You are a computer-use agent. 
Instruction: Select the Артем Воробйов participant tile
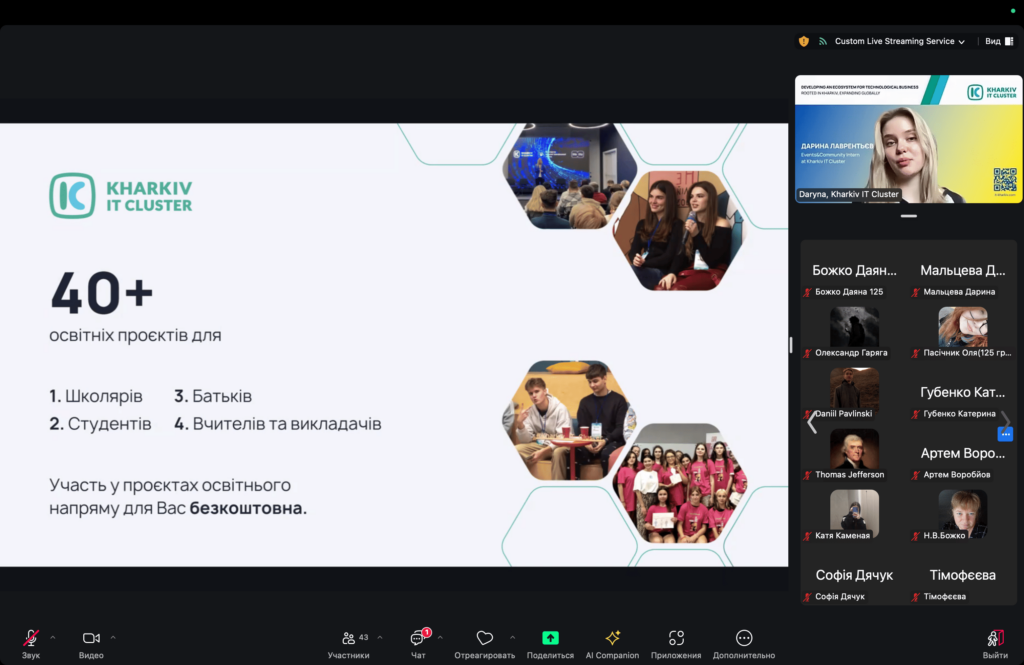(963, 454)
